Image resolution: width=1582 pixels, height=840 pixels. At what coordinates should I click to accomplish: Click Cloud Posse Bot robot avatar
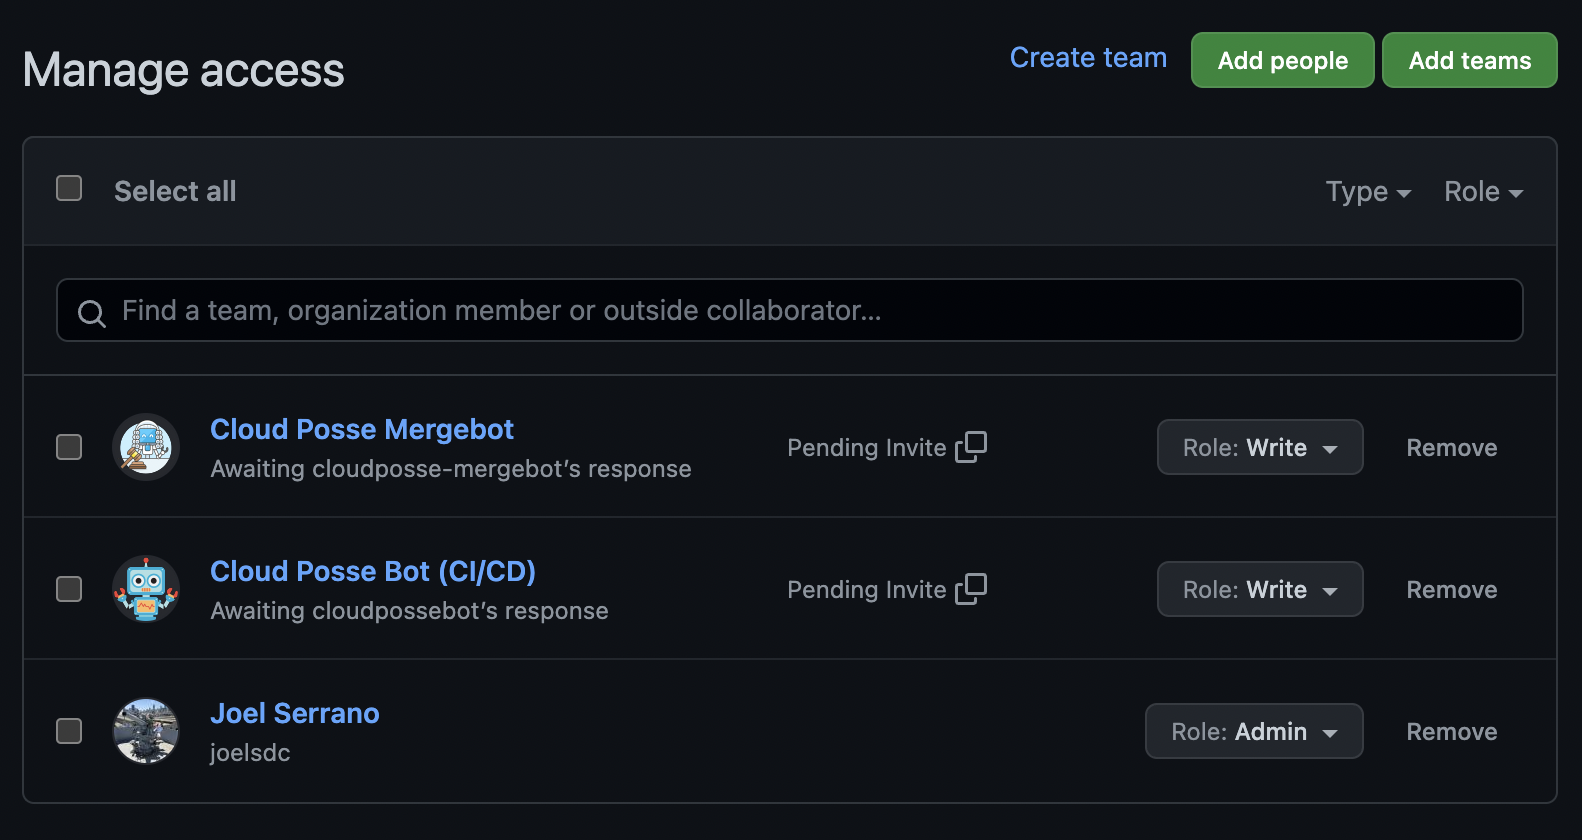click(x=146, y=589)
